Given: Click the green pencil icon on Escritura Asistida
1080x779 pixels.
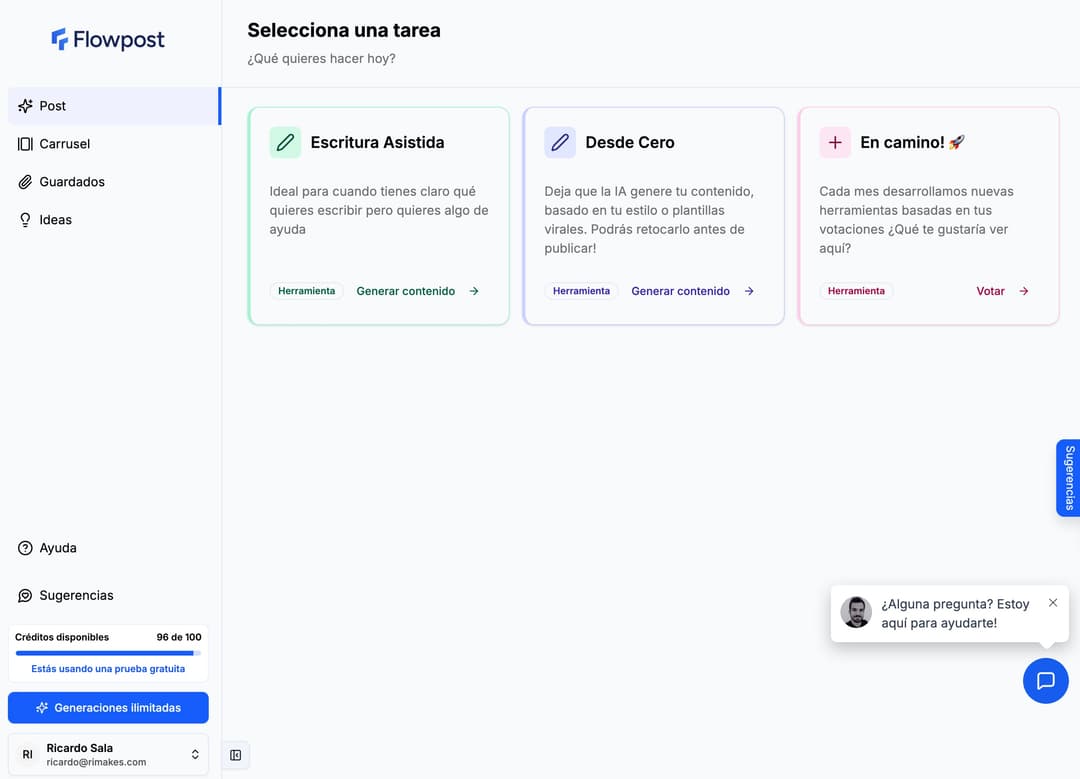Looking at the screenshot, I should click(x=285, y=142).
